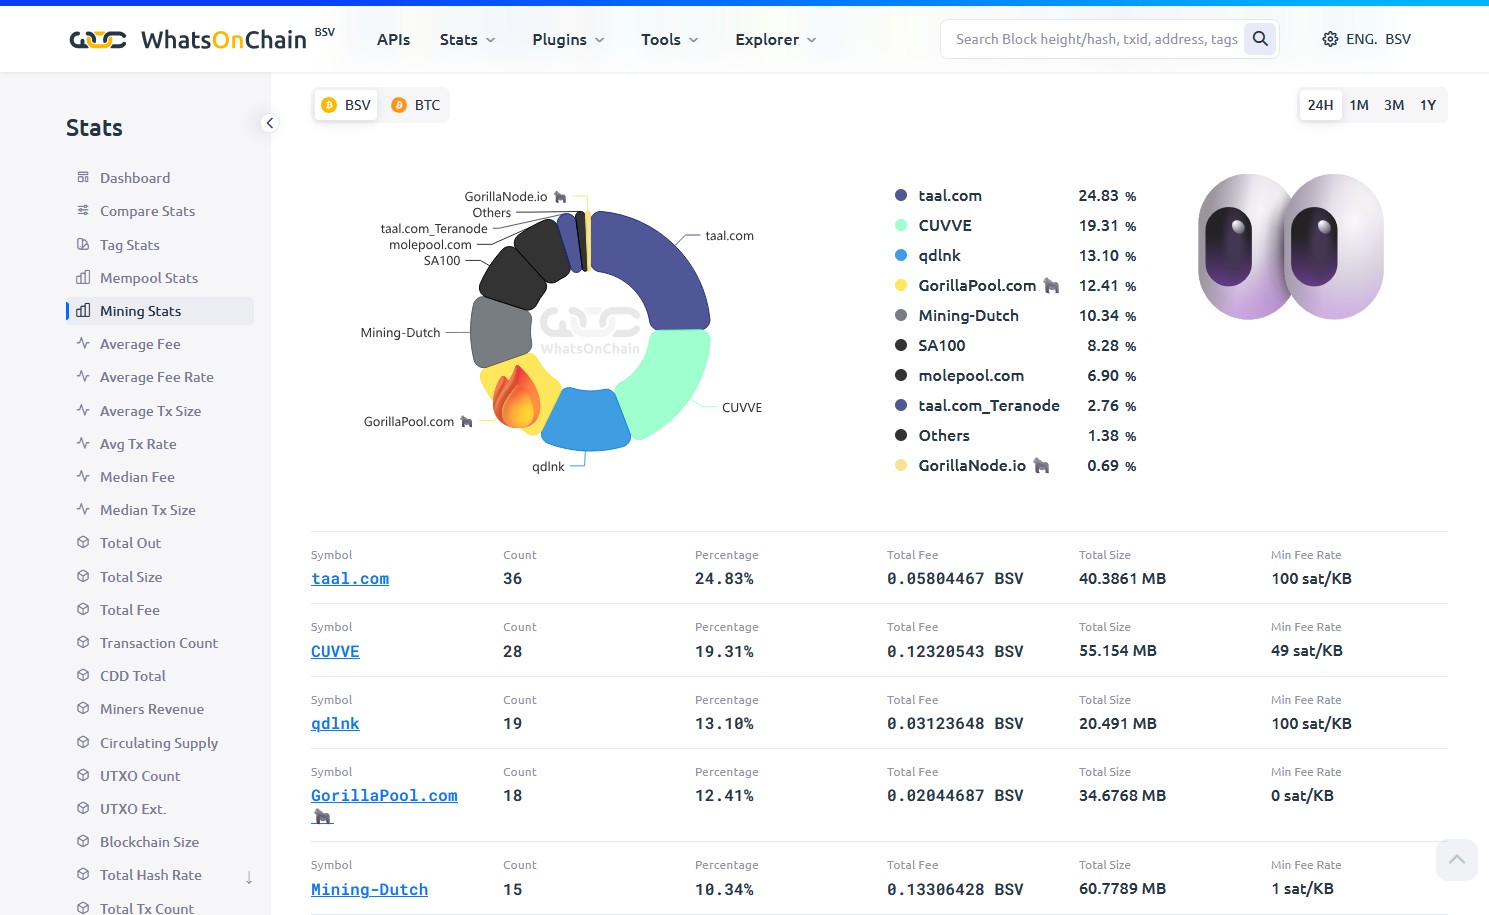1489x915 pixels.
Task: Click the scroll-to-top arrow button
Action: click(x=1457, y=860)
